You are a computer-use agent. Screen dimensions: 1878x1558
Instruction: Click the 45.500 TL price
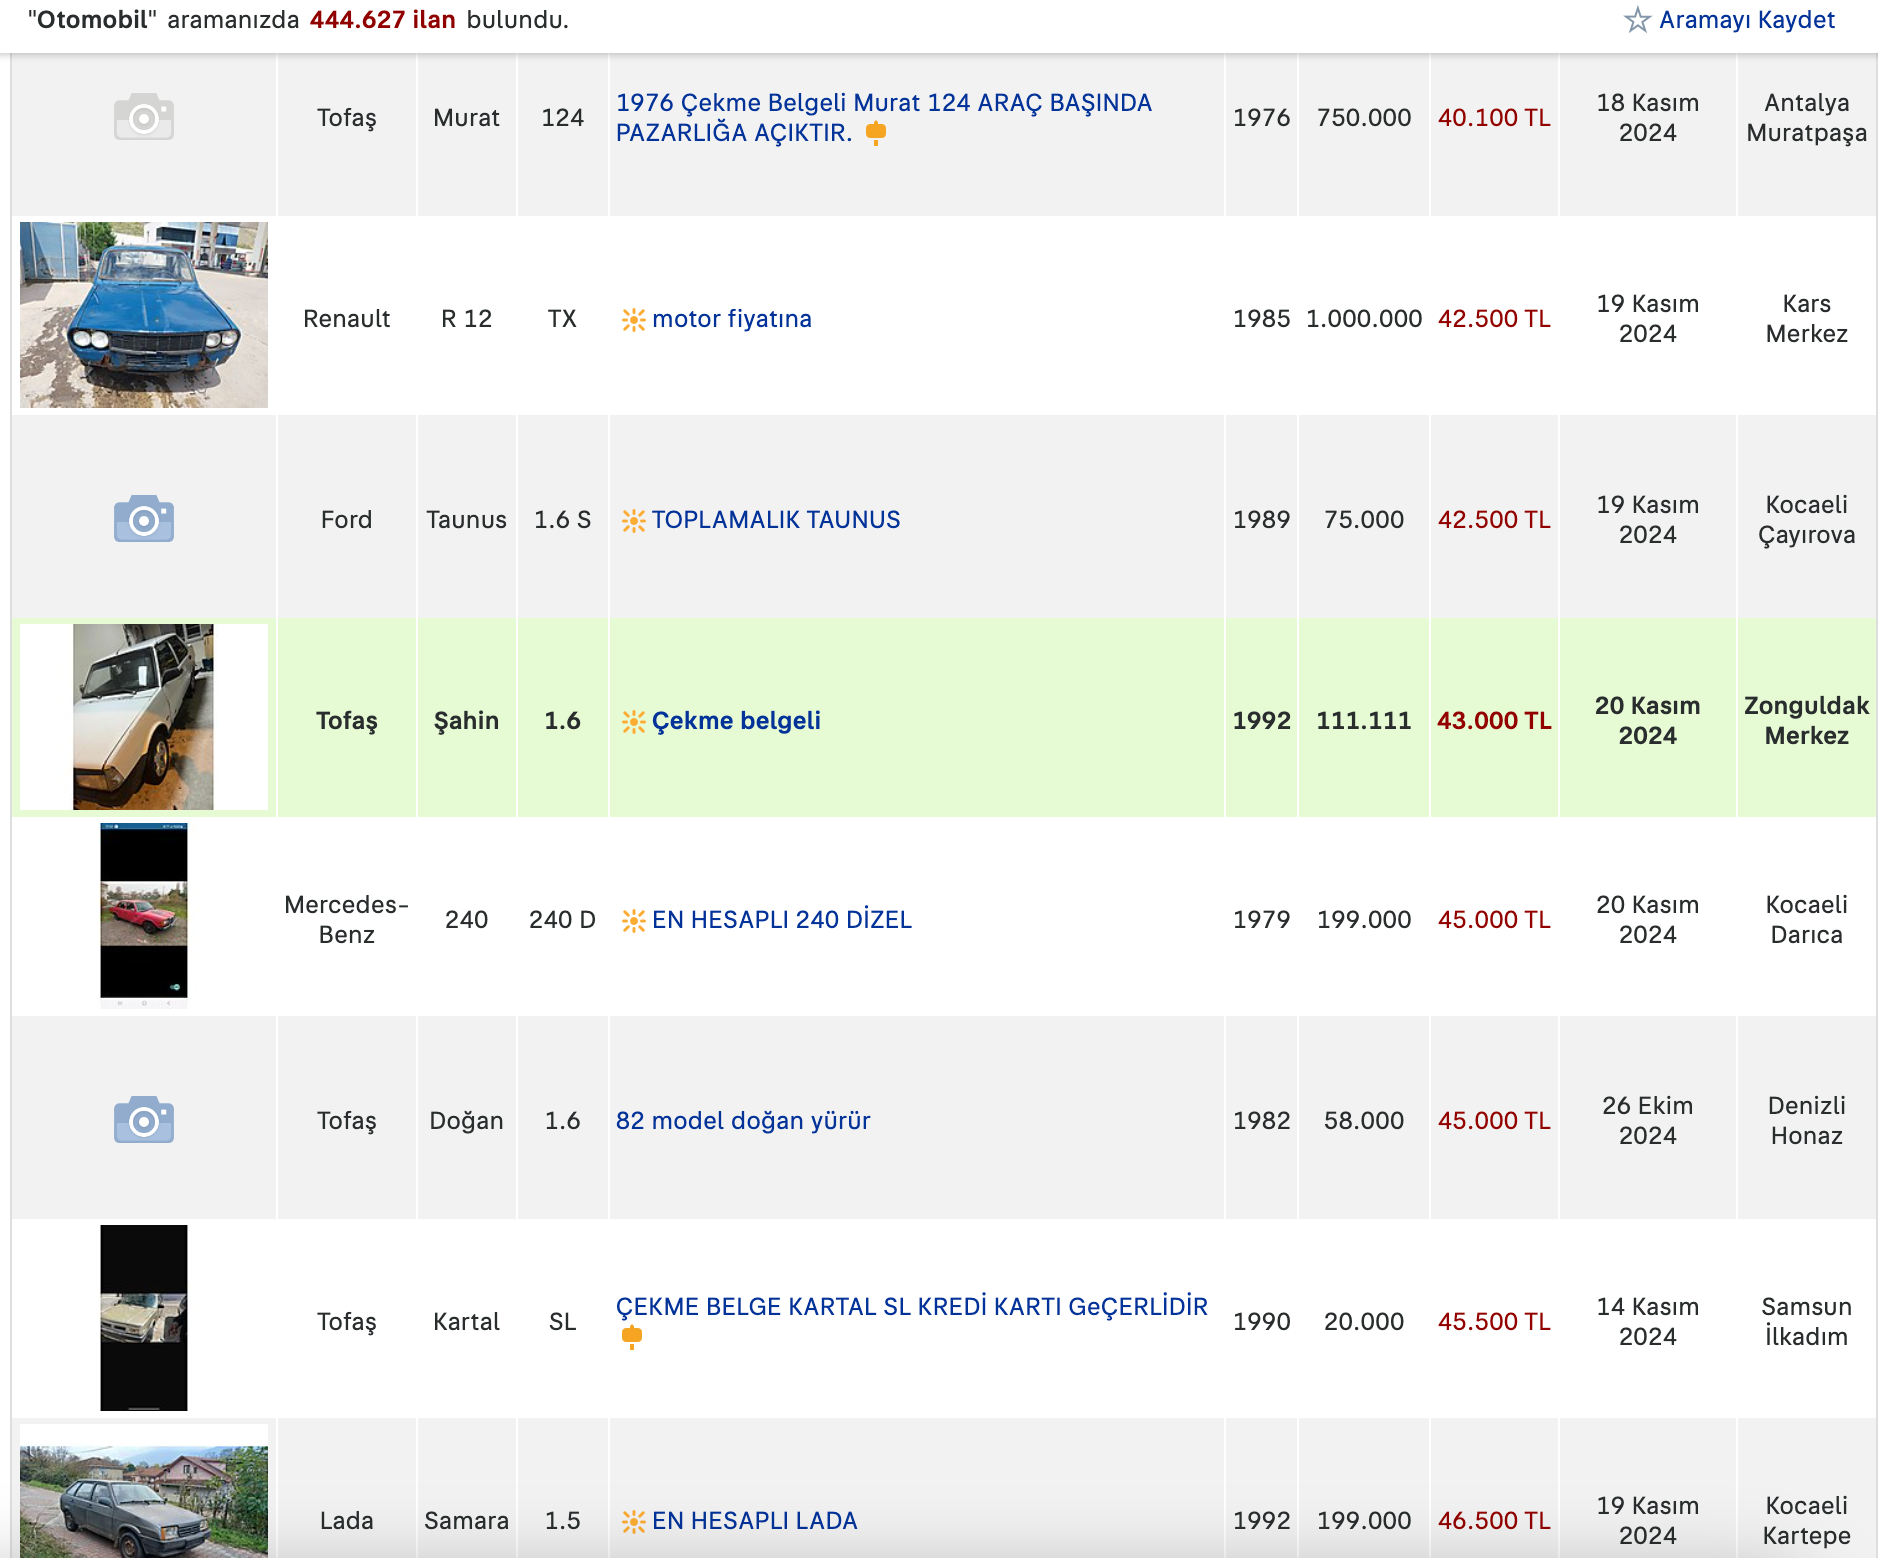point(1494,1322)
